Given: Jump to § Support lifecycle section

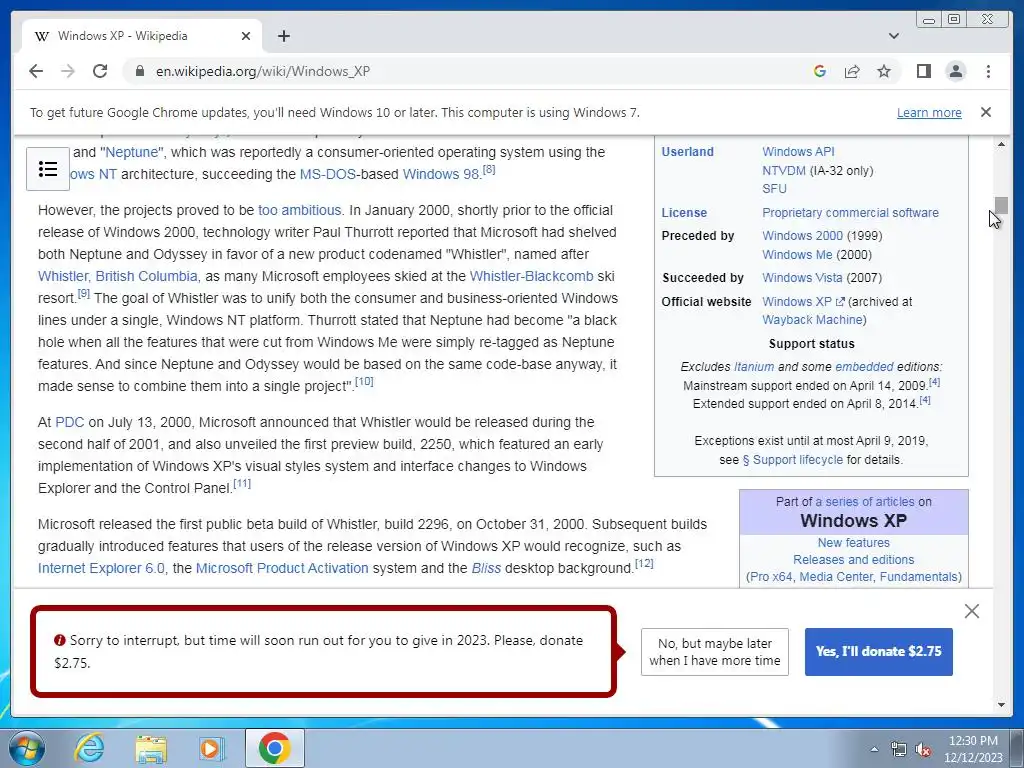Looking at the screenshot, I should coord(793,460).
